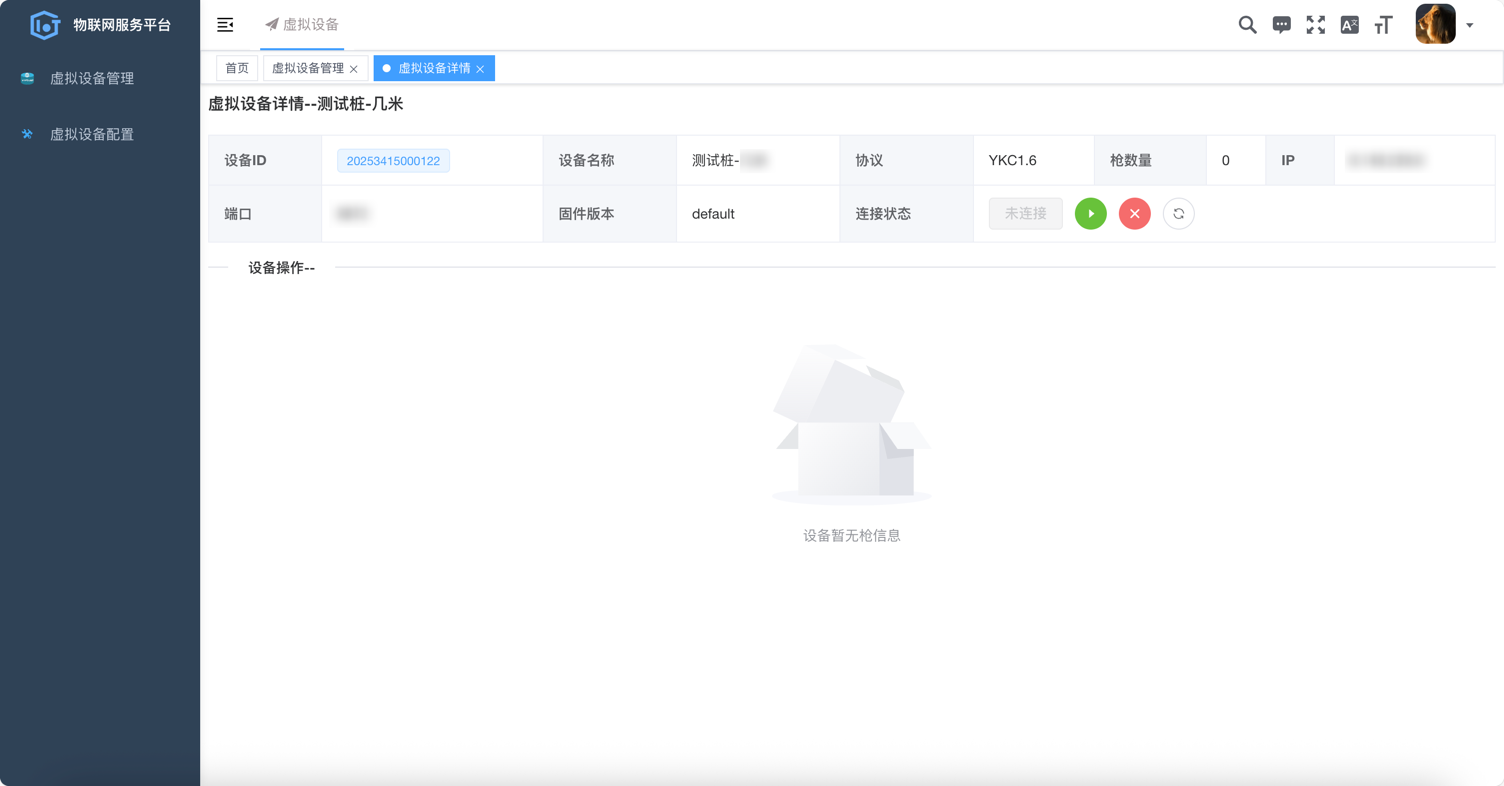Close the 虚拟设备详情 tab
The image size is (1504, 786).
point(481,69)
